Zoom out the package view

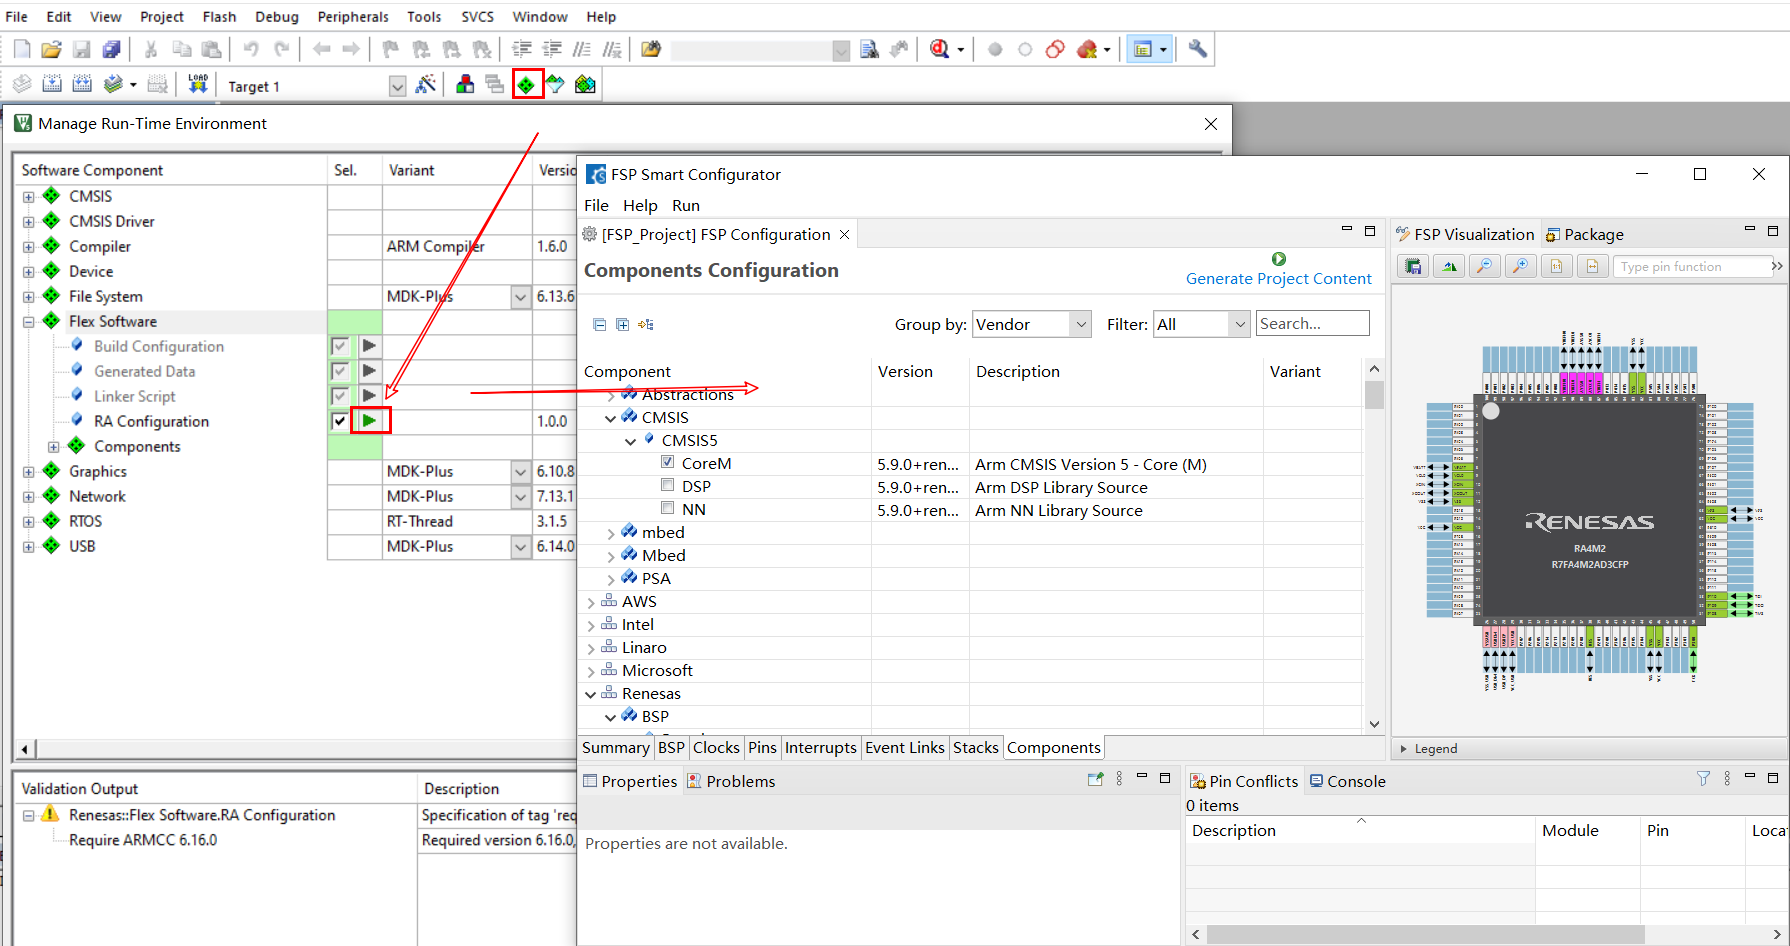[1485, 266]
